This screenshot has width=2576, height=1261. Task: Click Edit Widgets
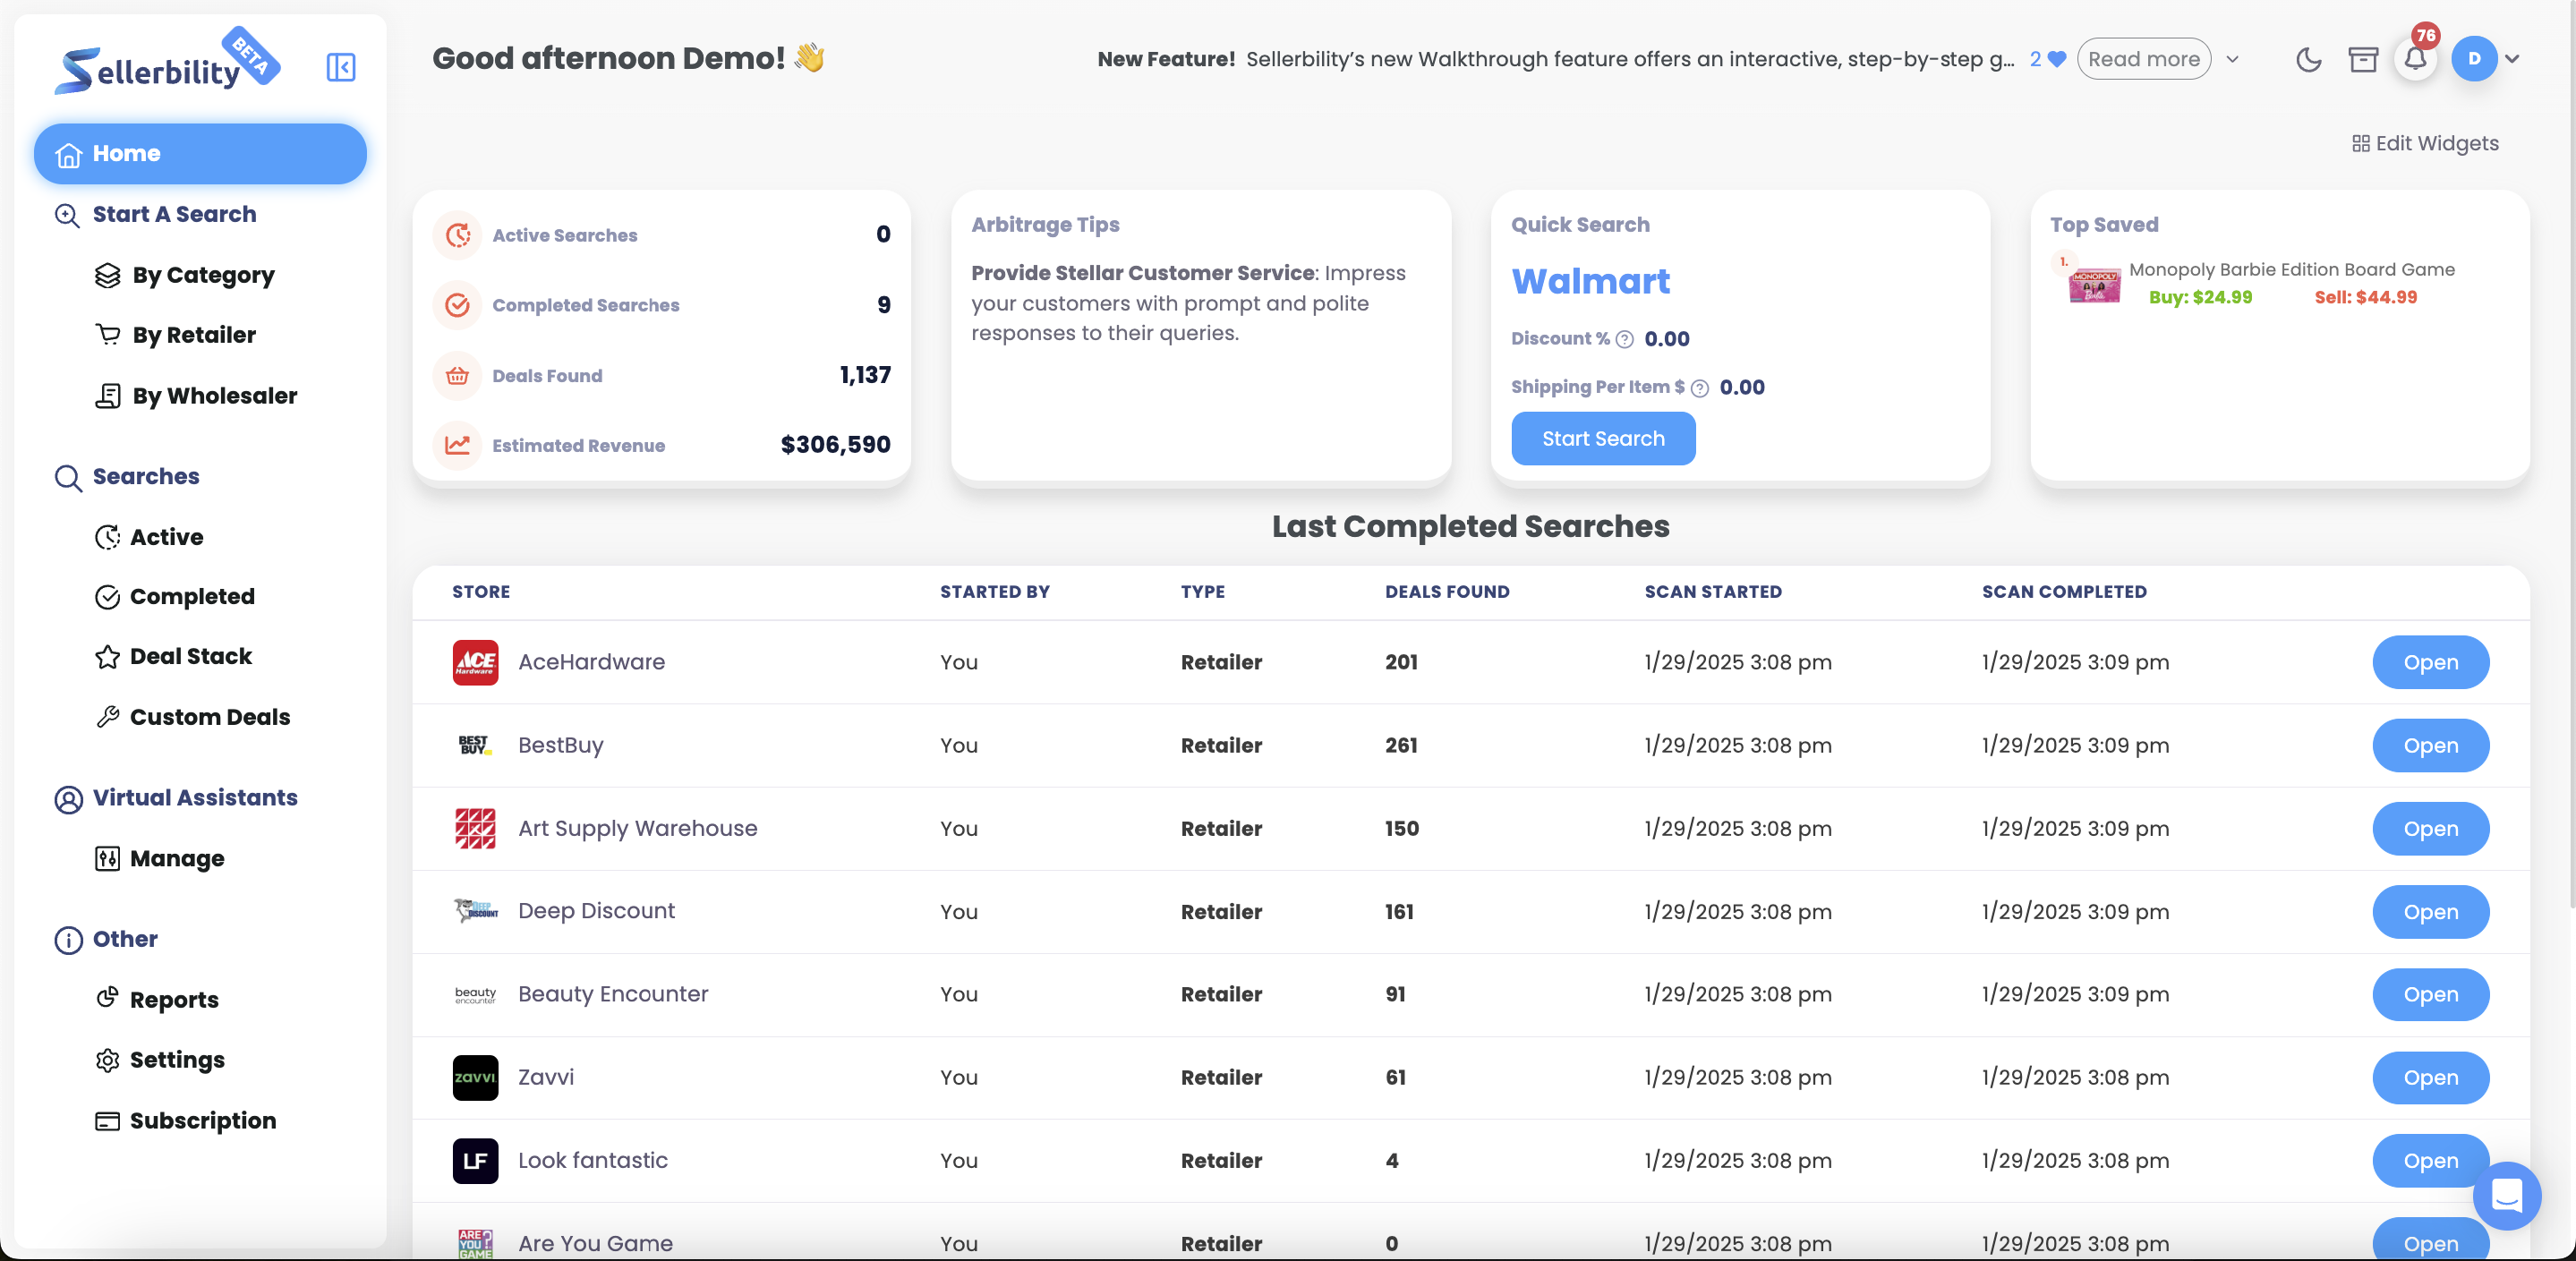coord(2425,143)
